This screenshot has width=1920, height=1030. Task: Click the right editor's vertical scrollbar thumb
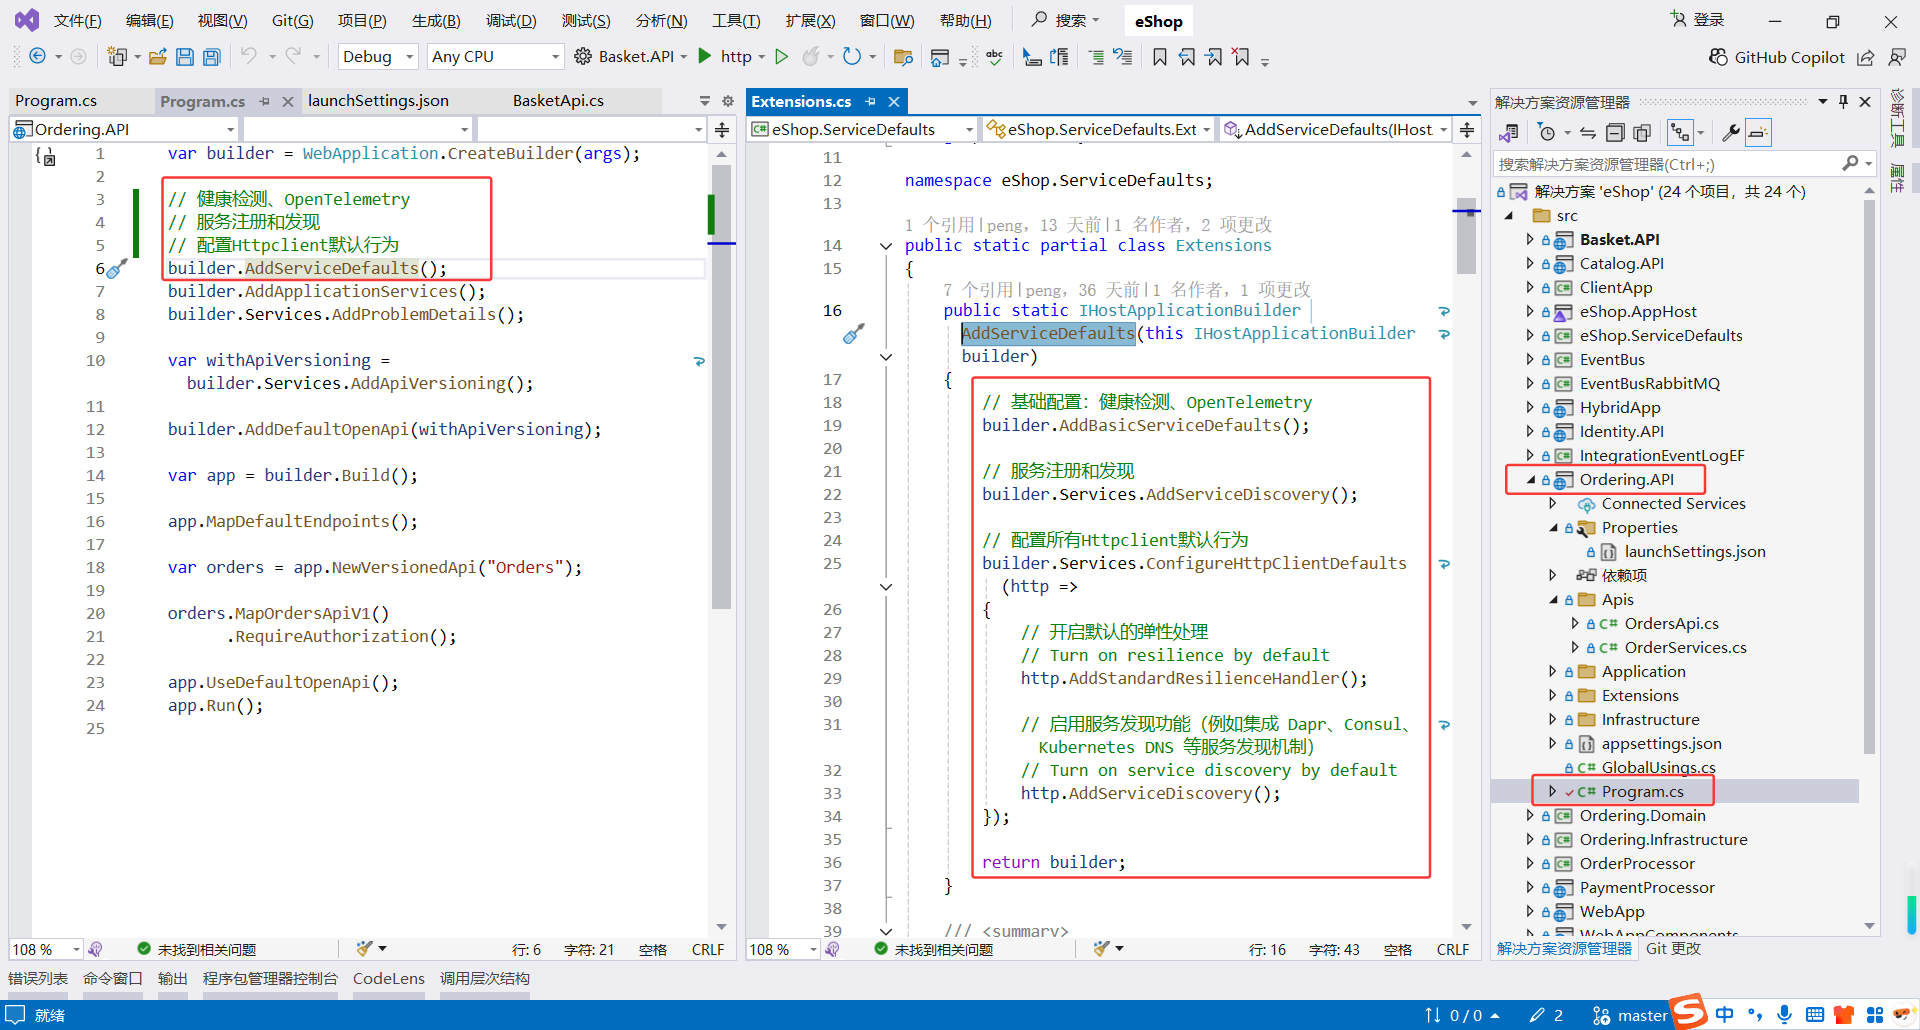point(1466,238)
